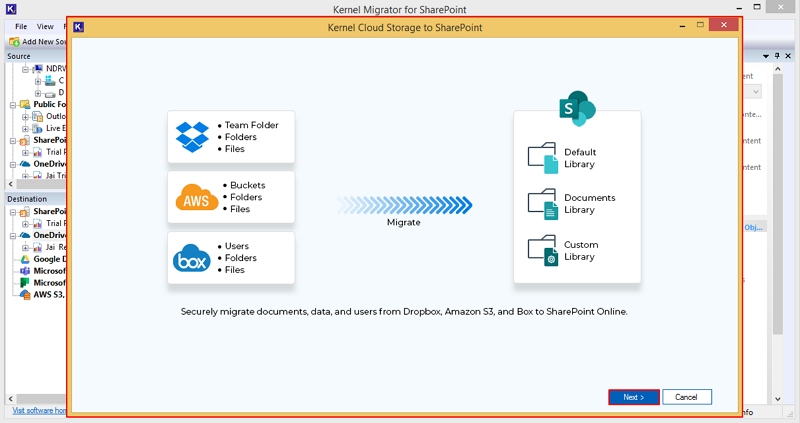The height and width of the screenshot is (423, 800).
Task: Click the Next > button in the dialog
Action: (634, 397)
